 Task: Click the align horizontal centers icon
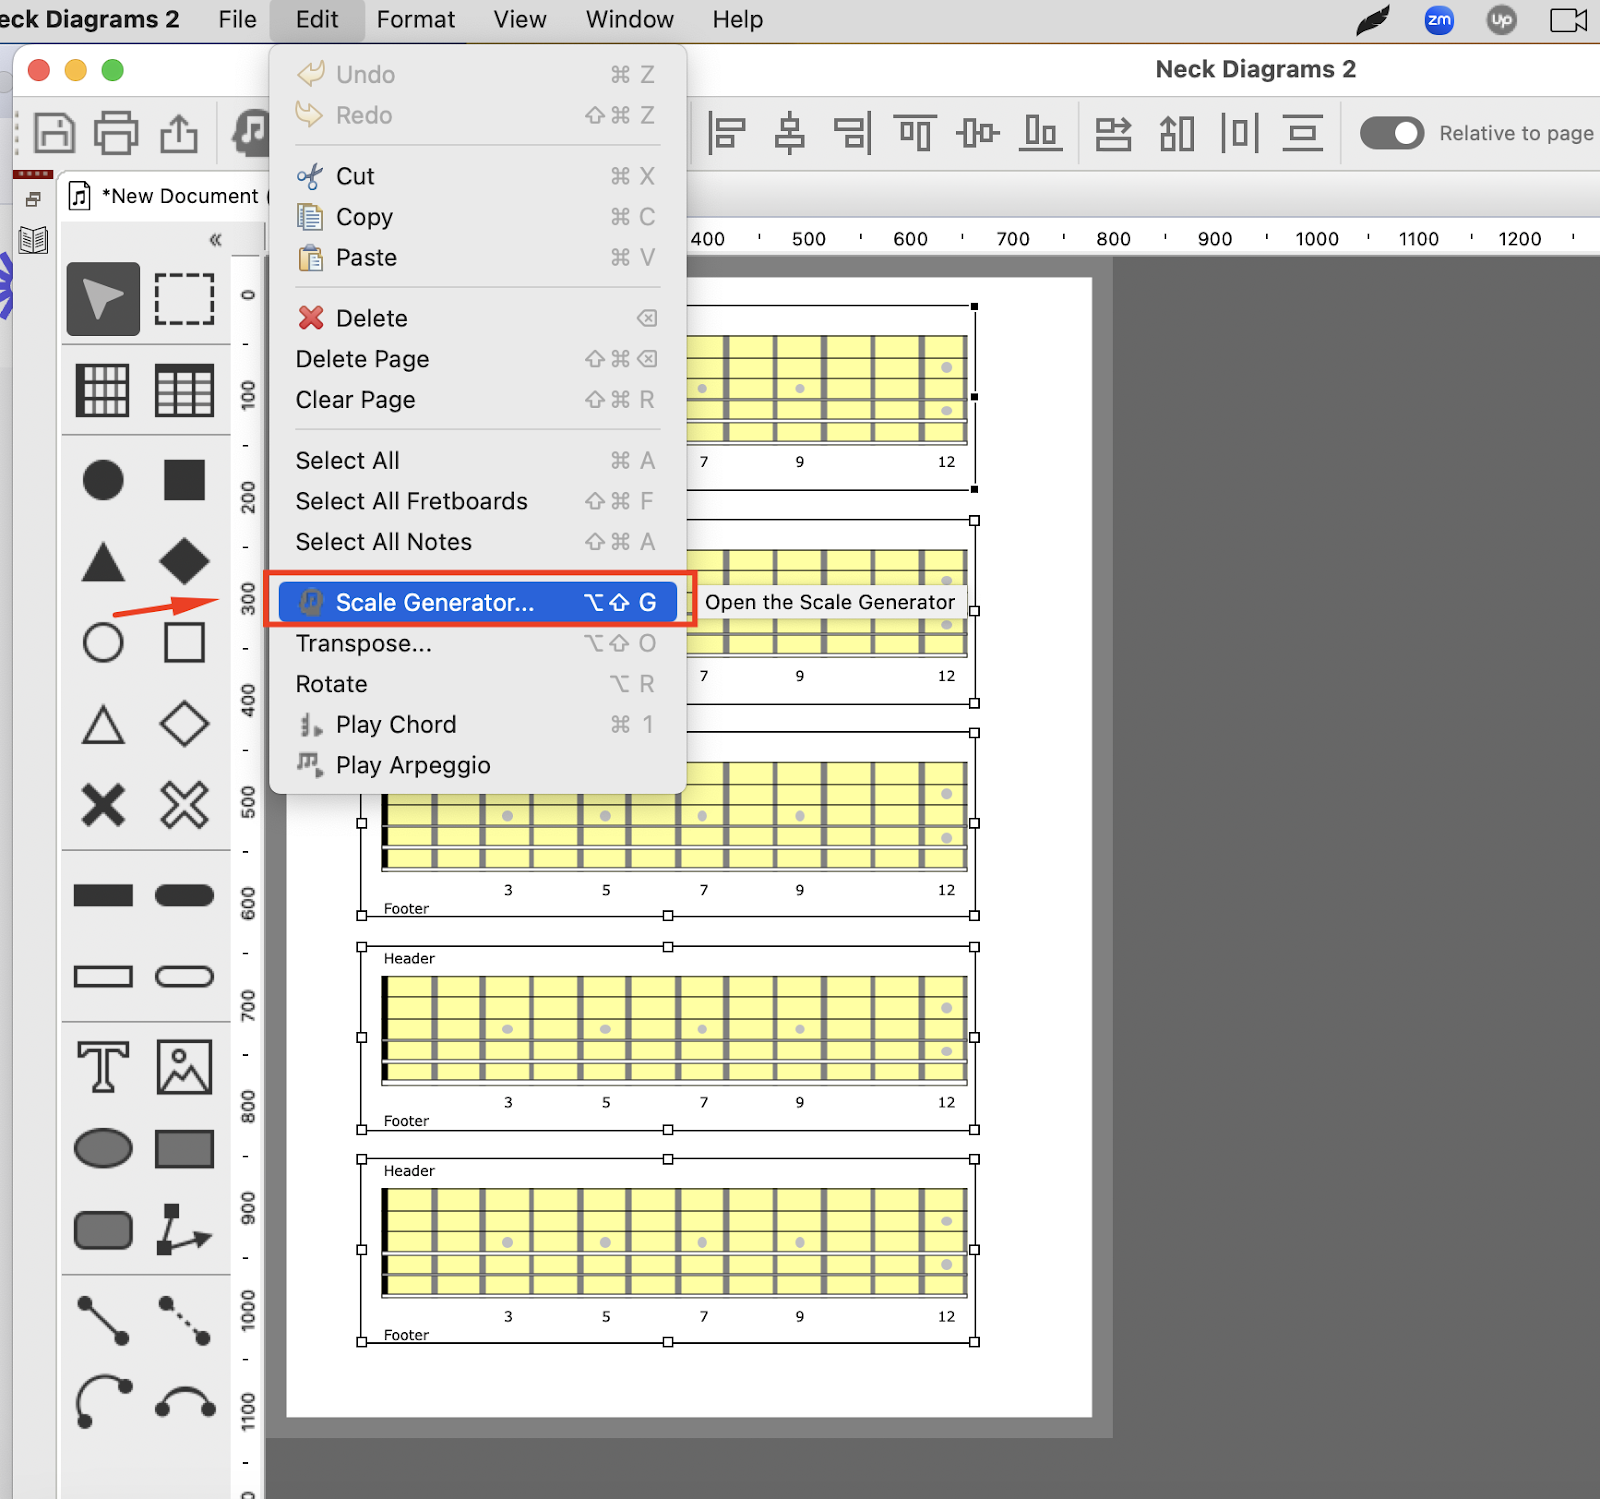click(x=790, y=133)
